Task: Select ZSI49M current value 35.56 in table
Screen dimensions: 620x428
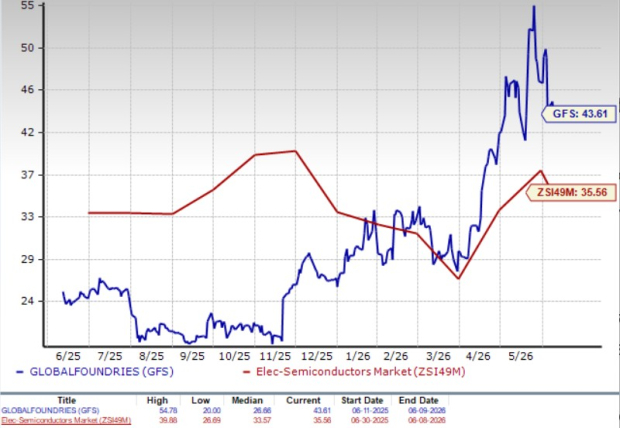Action: click(x=323, y=420)
